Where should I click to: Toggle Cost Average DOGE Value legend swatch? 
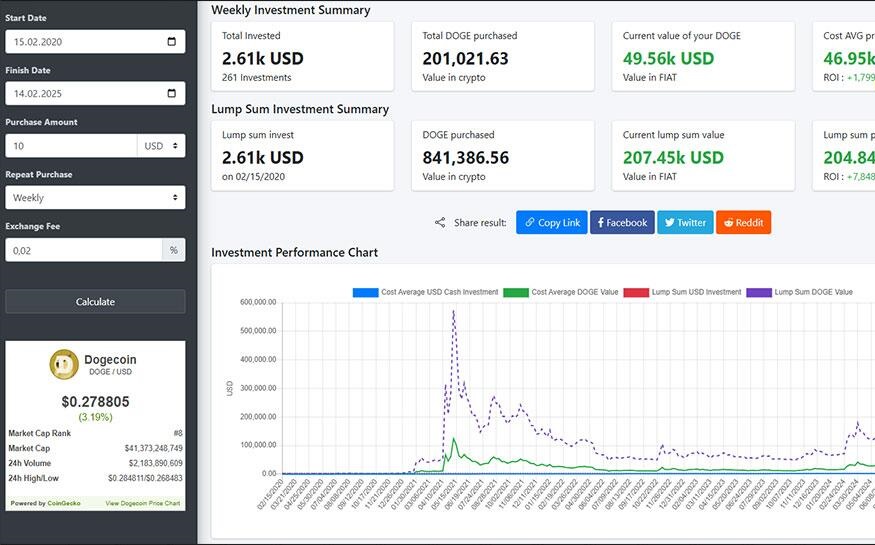[516, 292]
